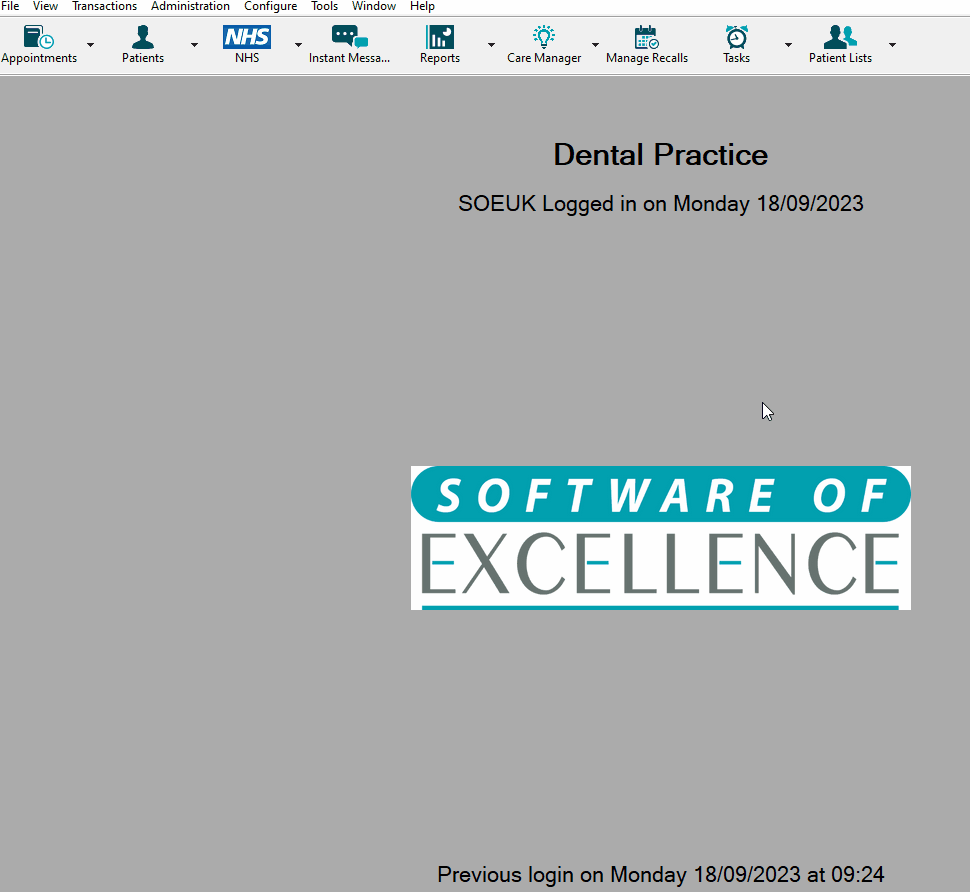Click the Software of Excellence logo
Viewport: 970px width, 892px height.
point(661,538)
